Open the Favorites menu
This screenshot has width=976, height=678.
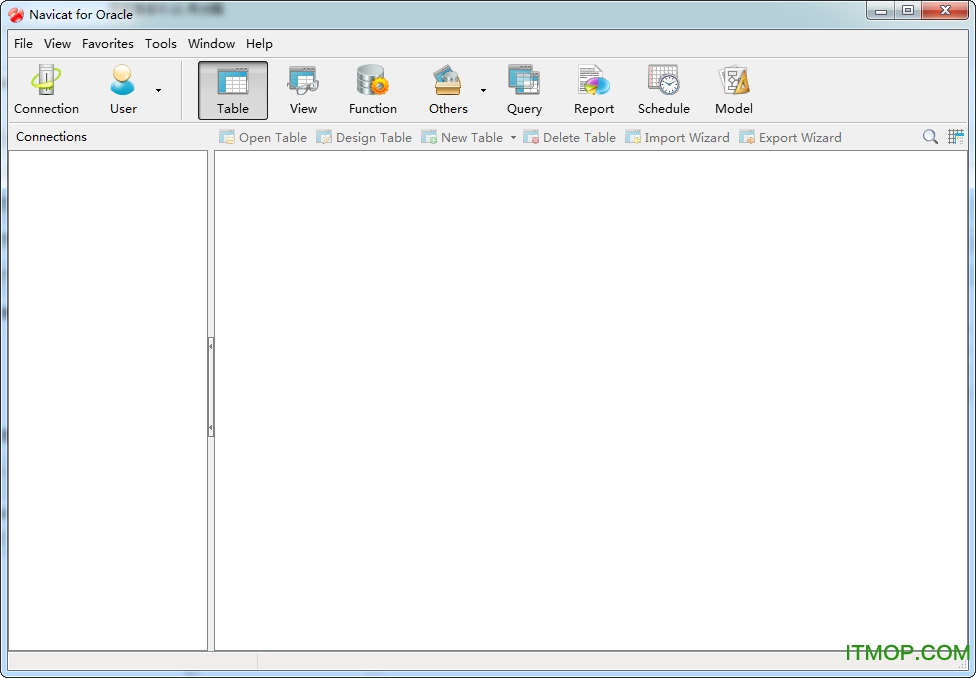pyautogui.click(x=108, y=44)
